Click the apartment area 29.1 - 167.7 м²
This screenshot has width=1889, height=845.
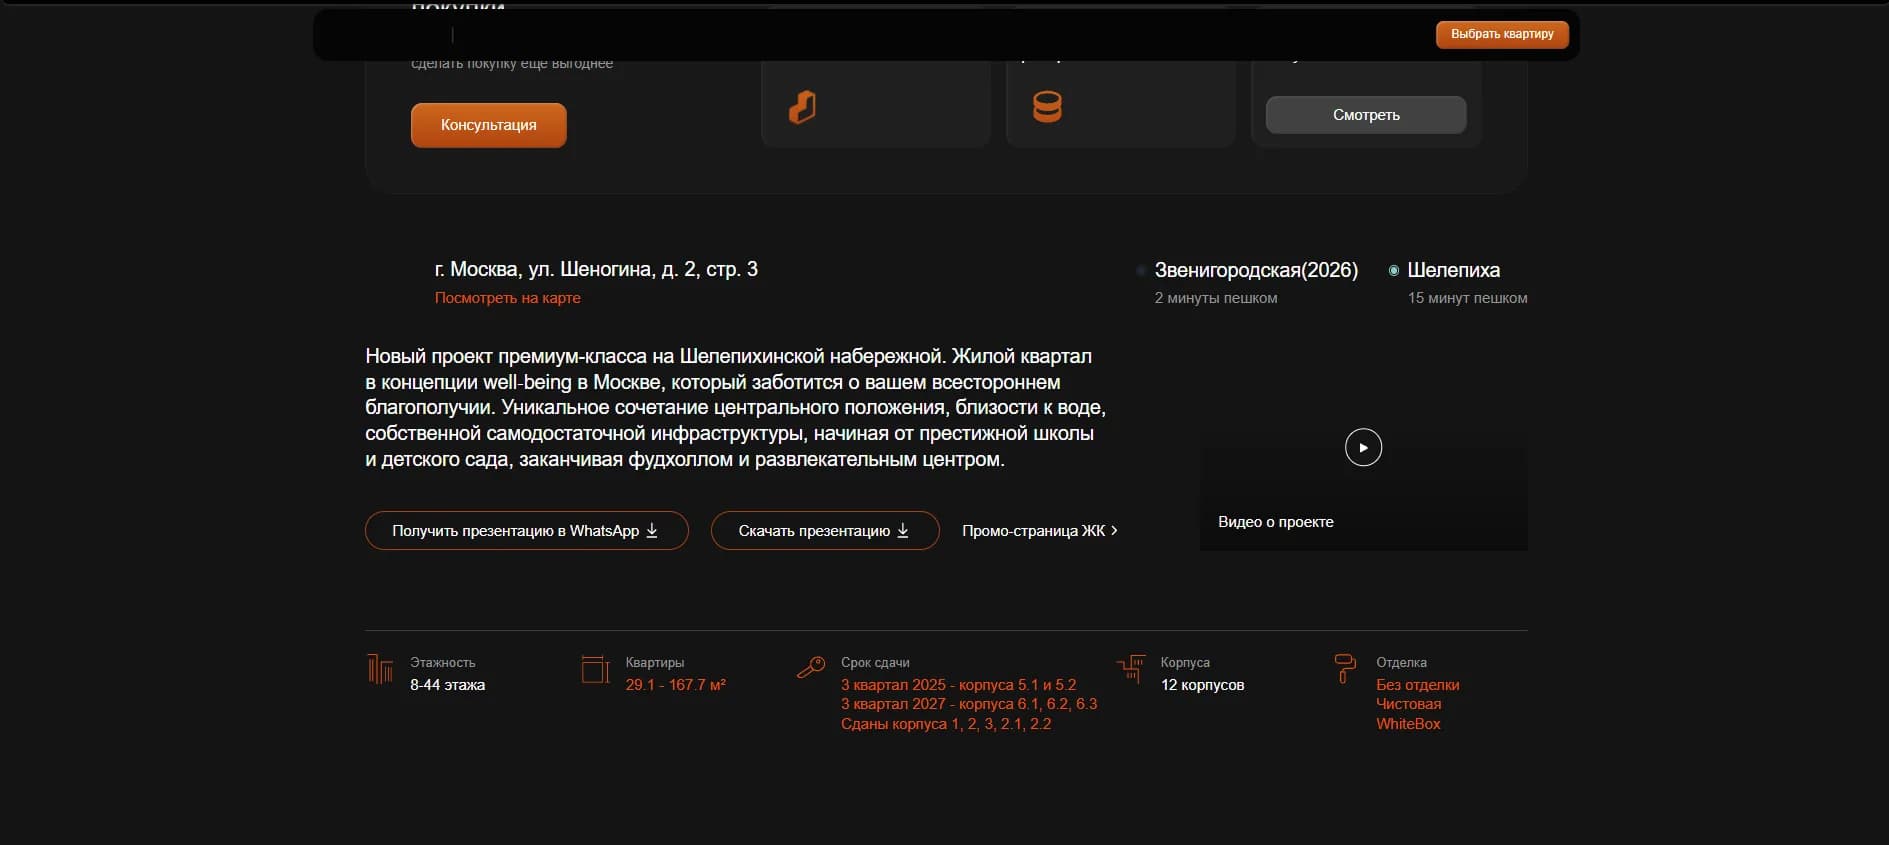click(676, 685)
